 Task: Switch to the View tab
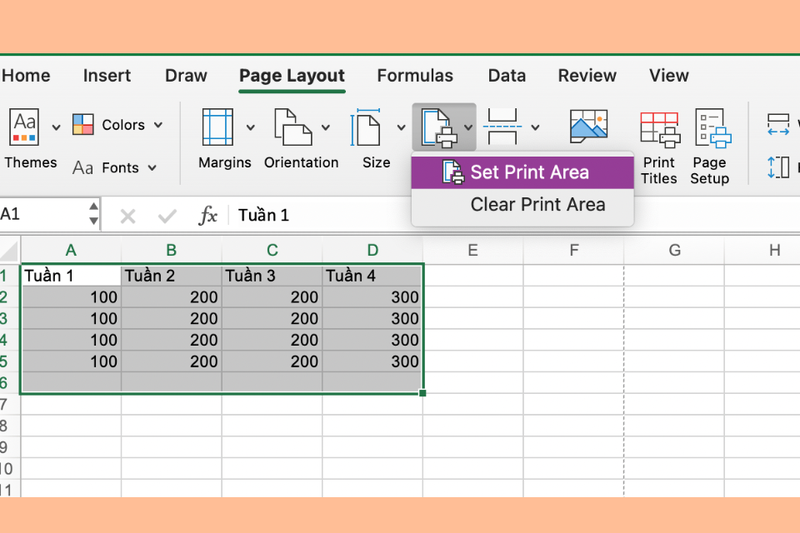[669, 75]
